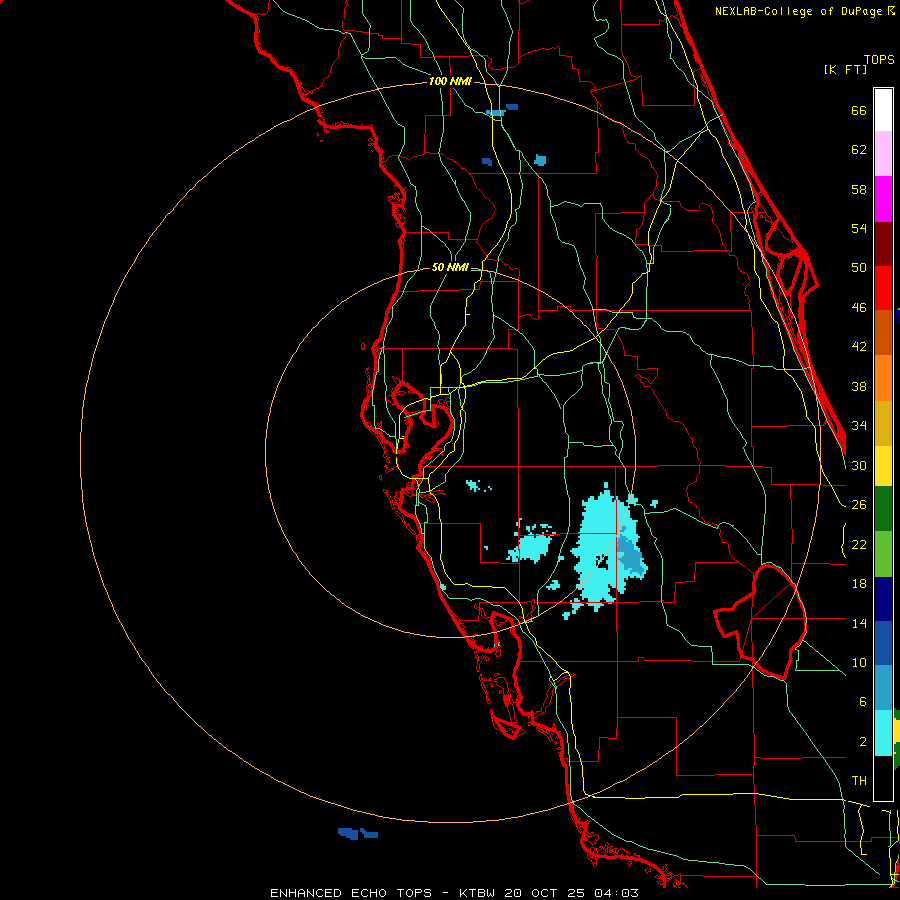Click legend value 46
900x900 pixels.
coord(859,308)
